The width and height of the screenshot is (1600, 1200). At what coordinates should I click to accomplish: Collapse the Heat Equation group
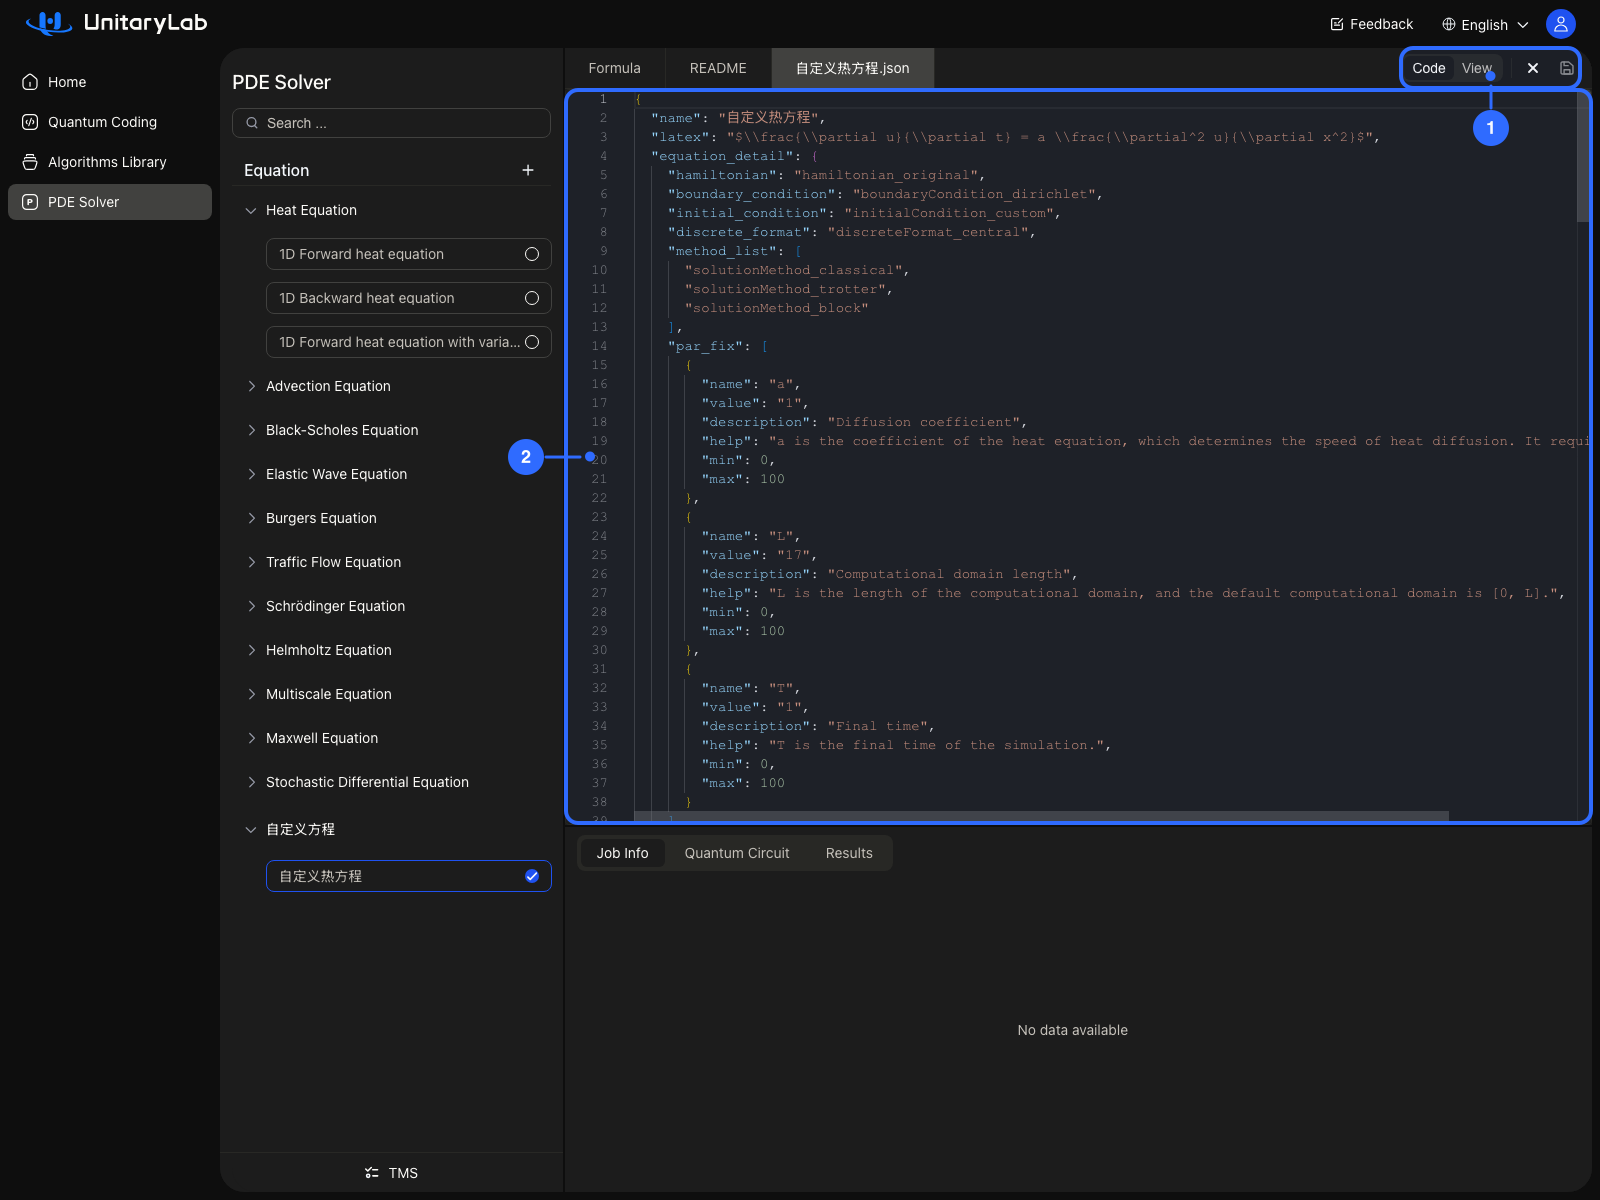(251, 210)
